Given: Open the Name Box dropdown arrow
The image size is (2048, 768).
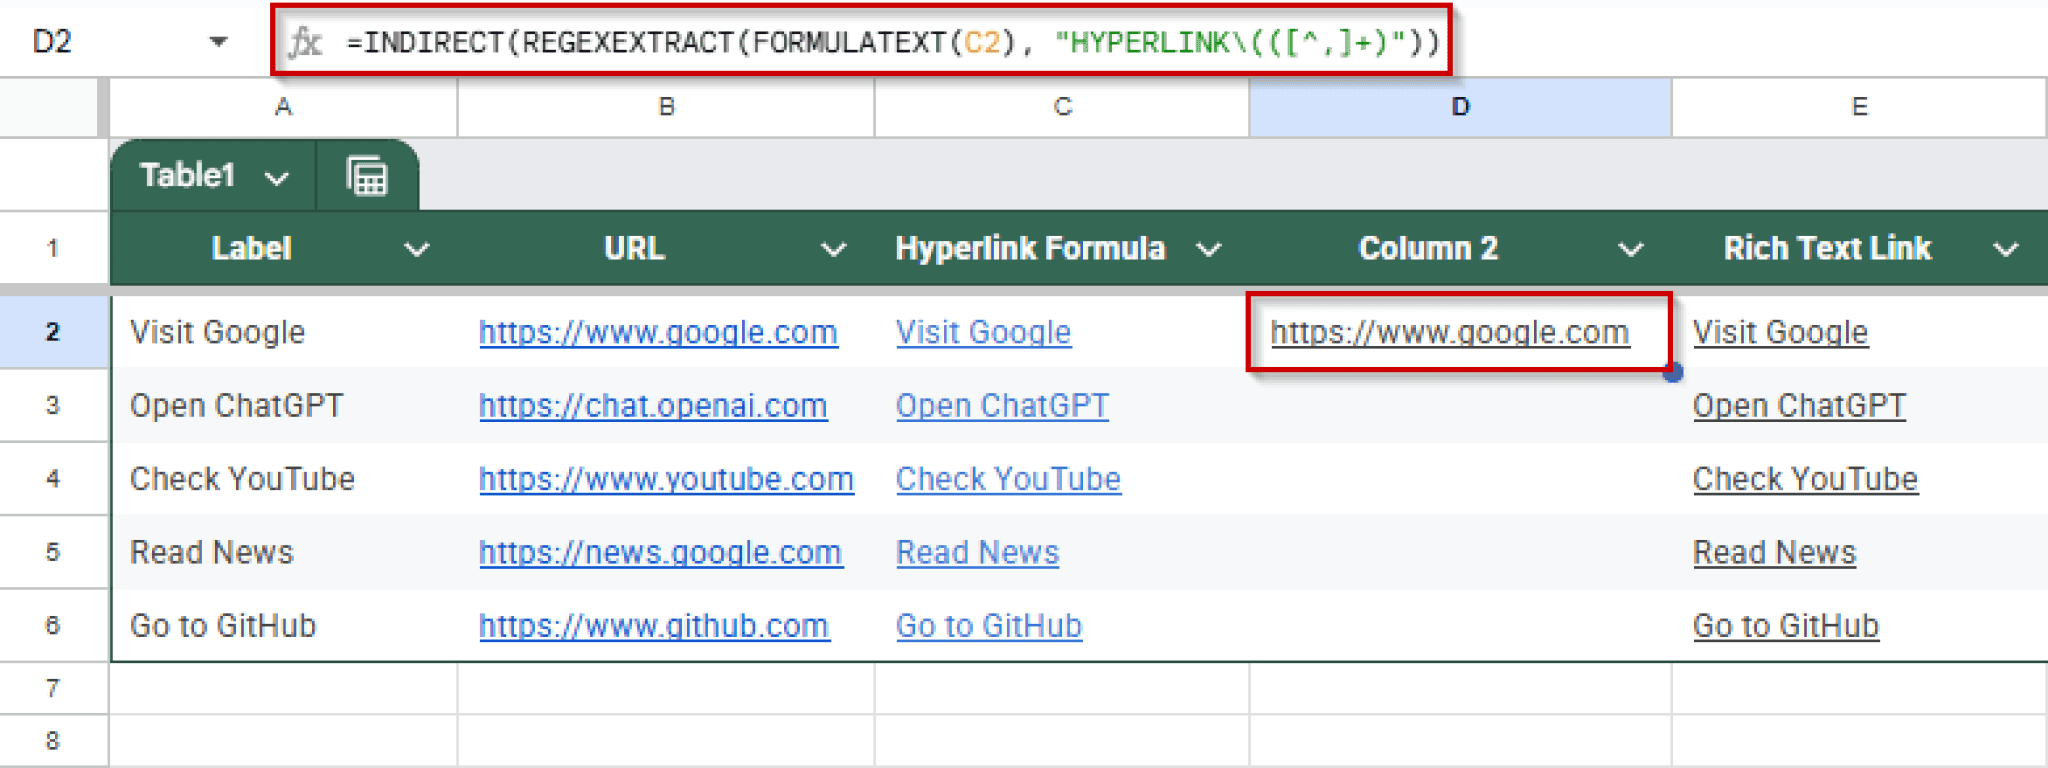Looking at the screenshot, I should click(x=218, y=42).
